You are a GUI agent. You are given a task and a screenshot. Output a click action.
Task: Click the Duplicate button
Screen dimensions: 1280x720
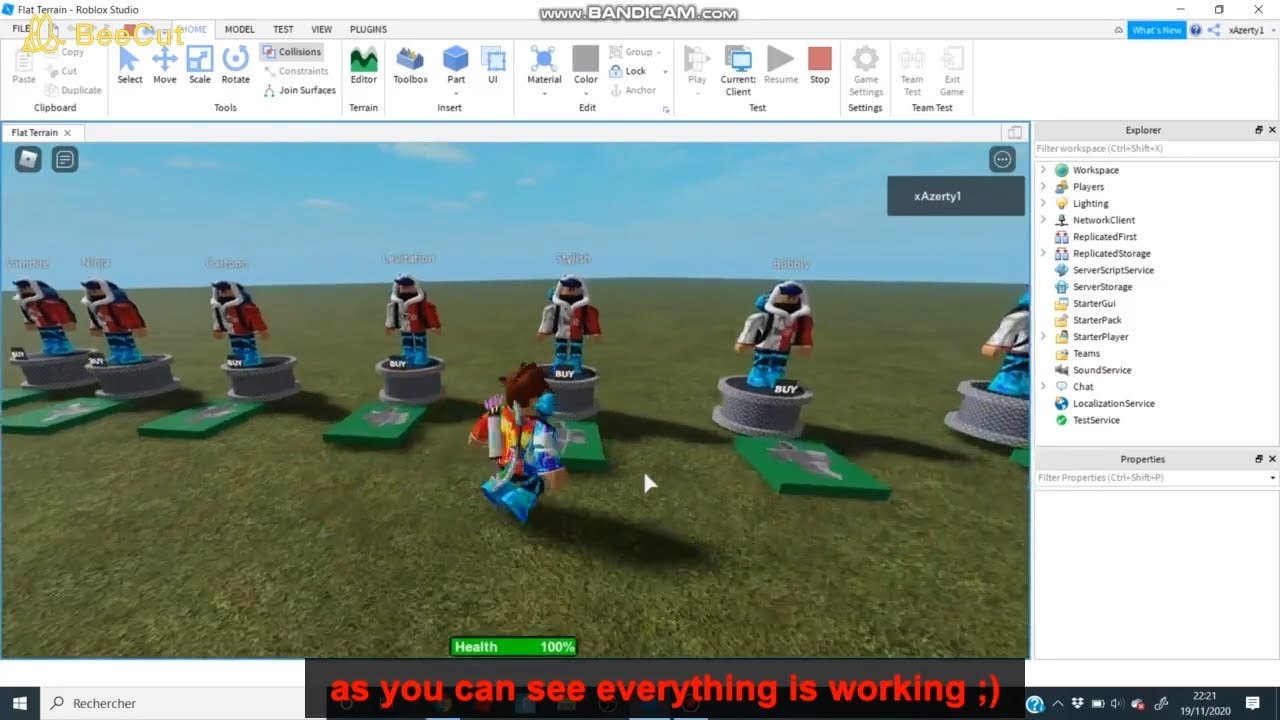coord(73,90)
